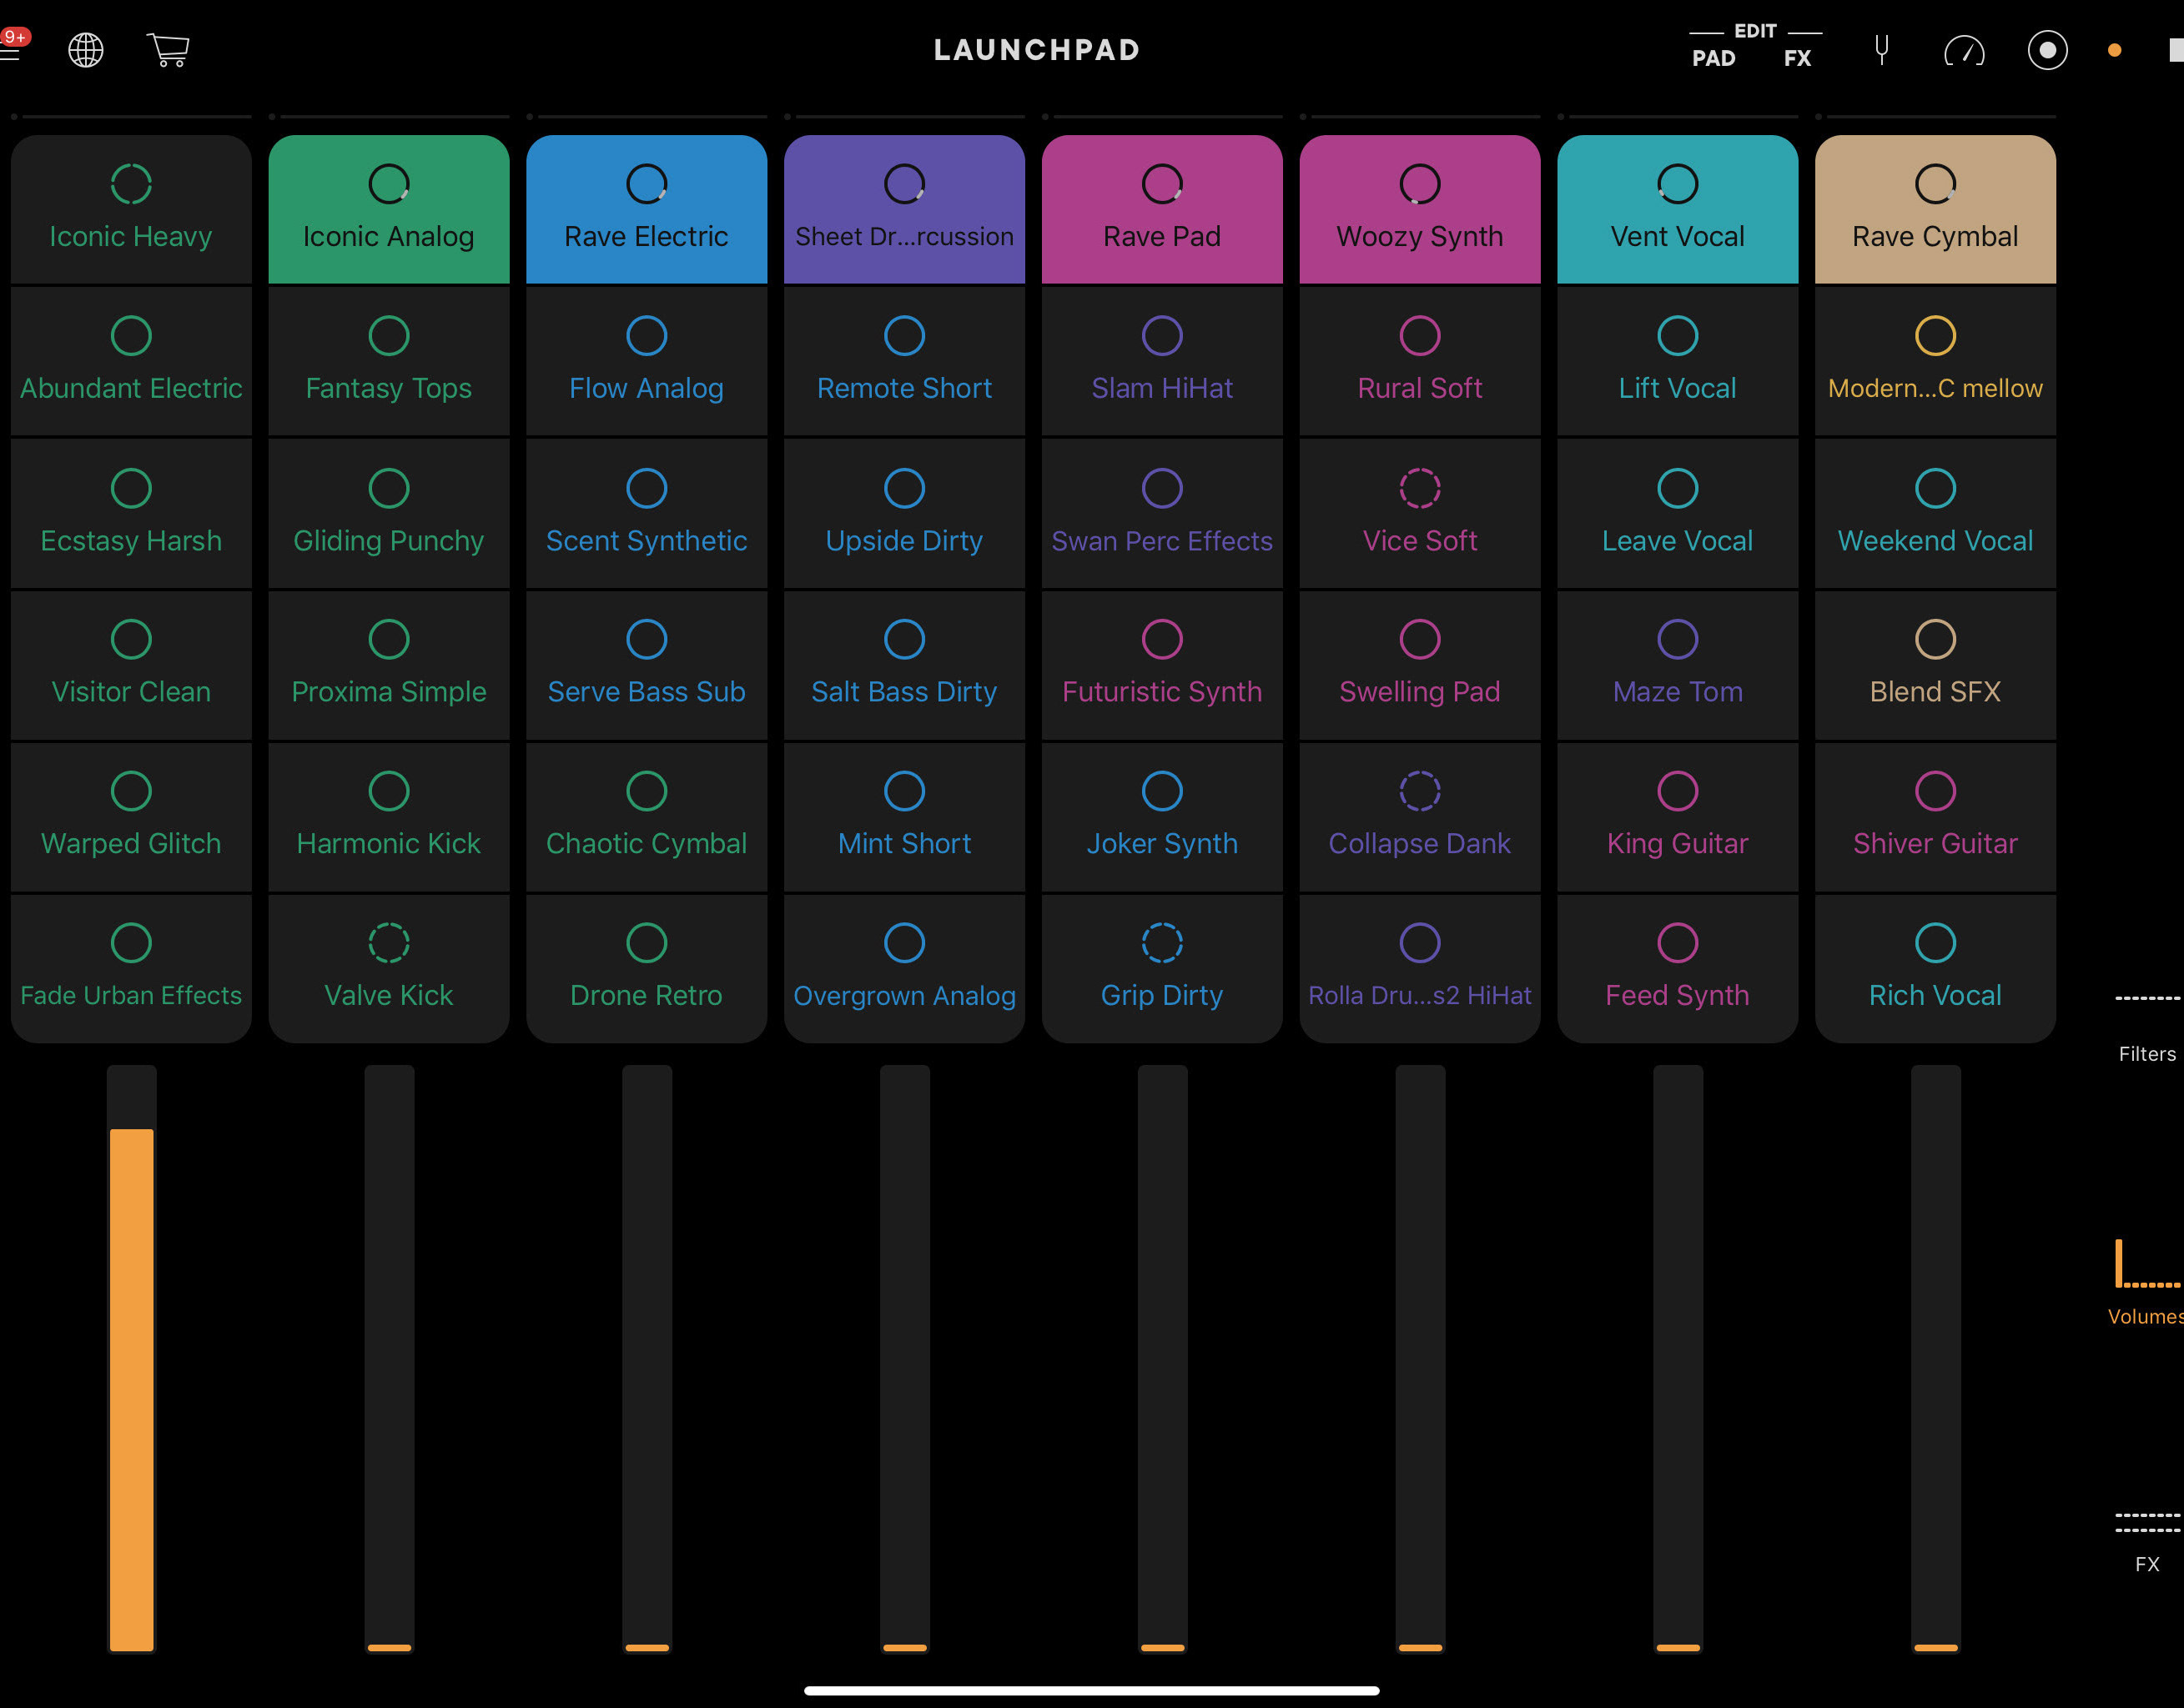Image resolution: width=2184 pixels, height=1708 pixels.
Task: Trigger the Salt Bass Dirty pad
Action: (904, 665)
